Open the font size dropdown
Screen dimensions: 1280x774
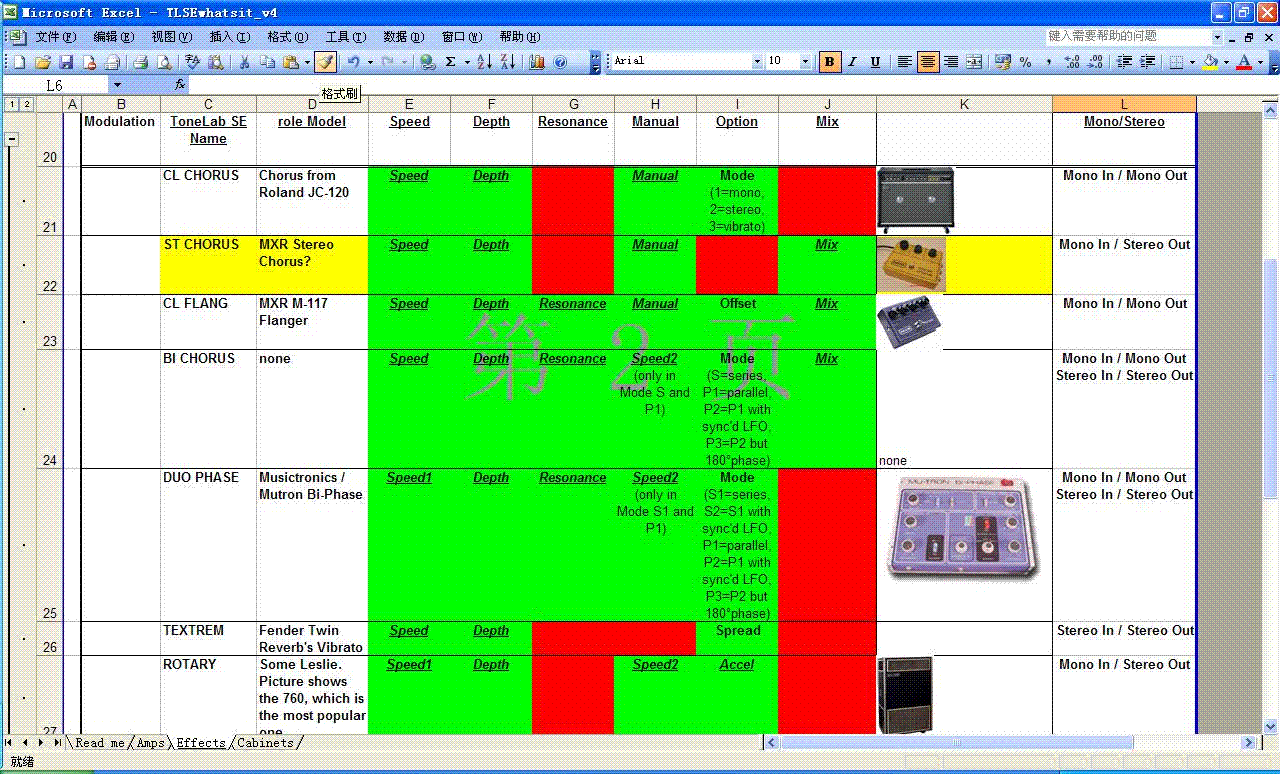(805, 62)
